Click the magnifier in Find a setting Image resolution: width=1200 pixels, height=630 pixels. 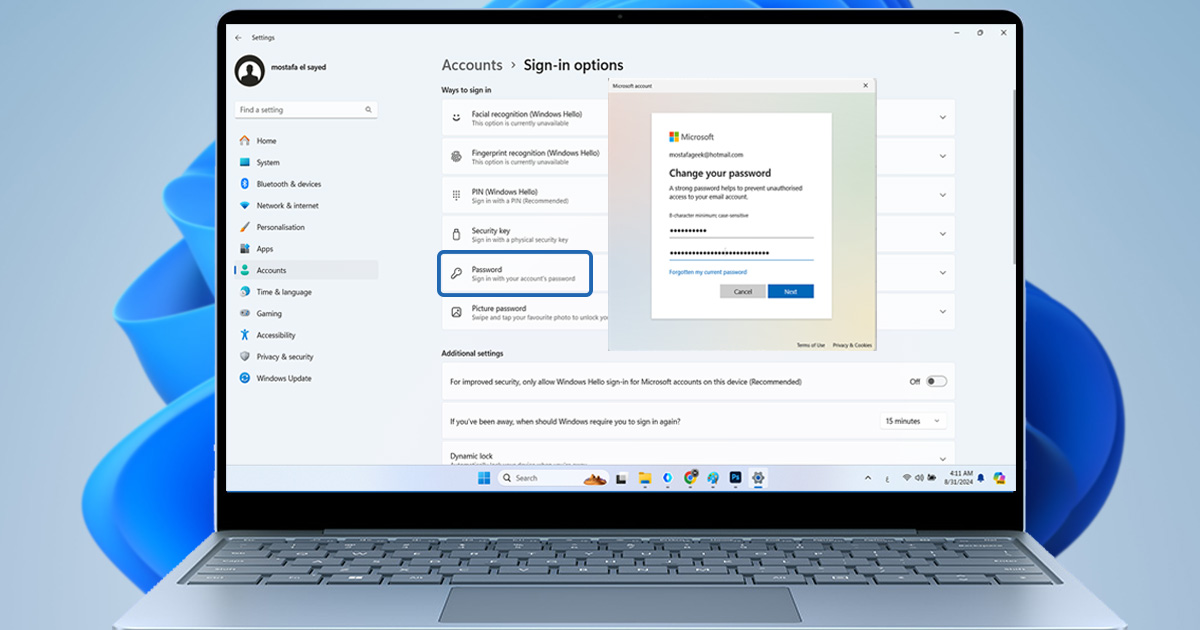click(x=368, y=110)
